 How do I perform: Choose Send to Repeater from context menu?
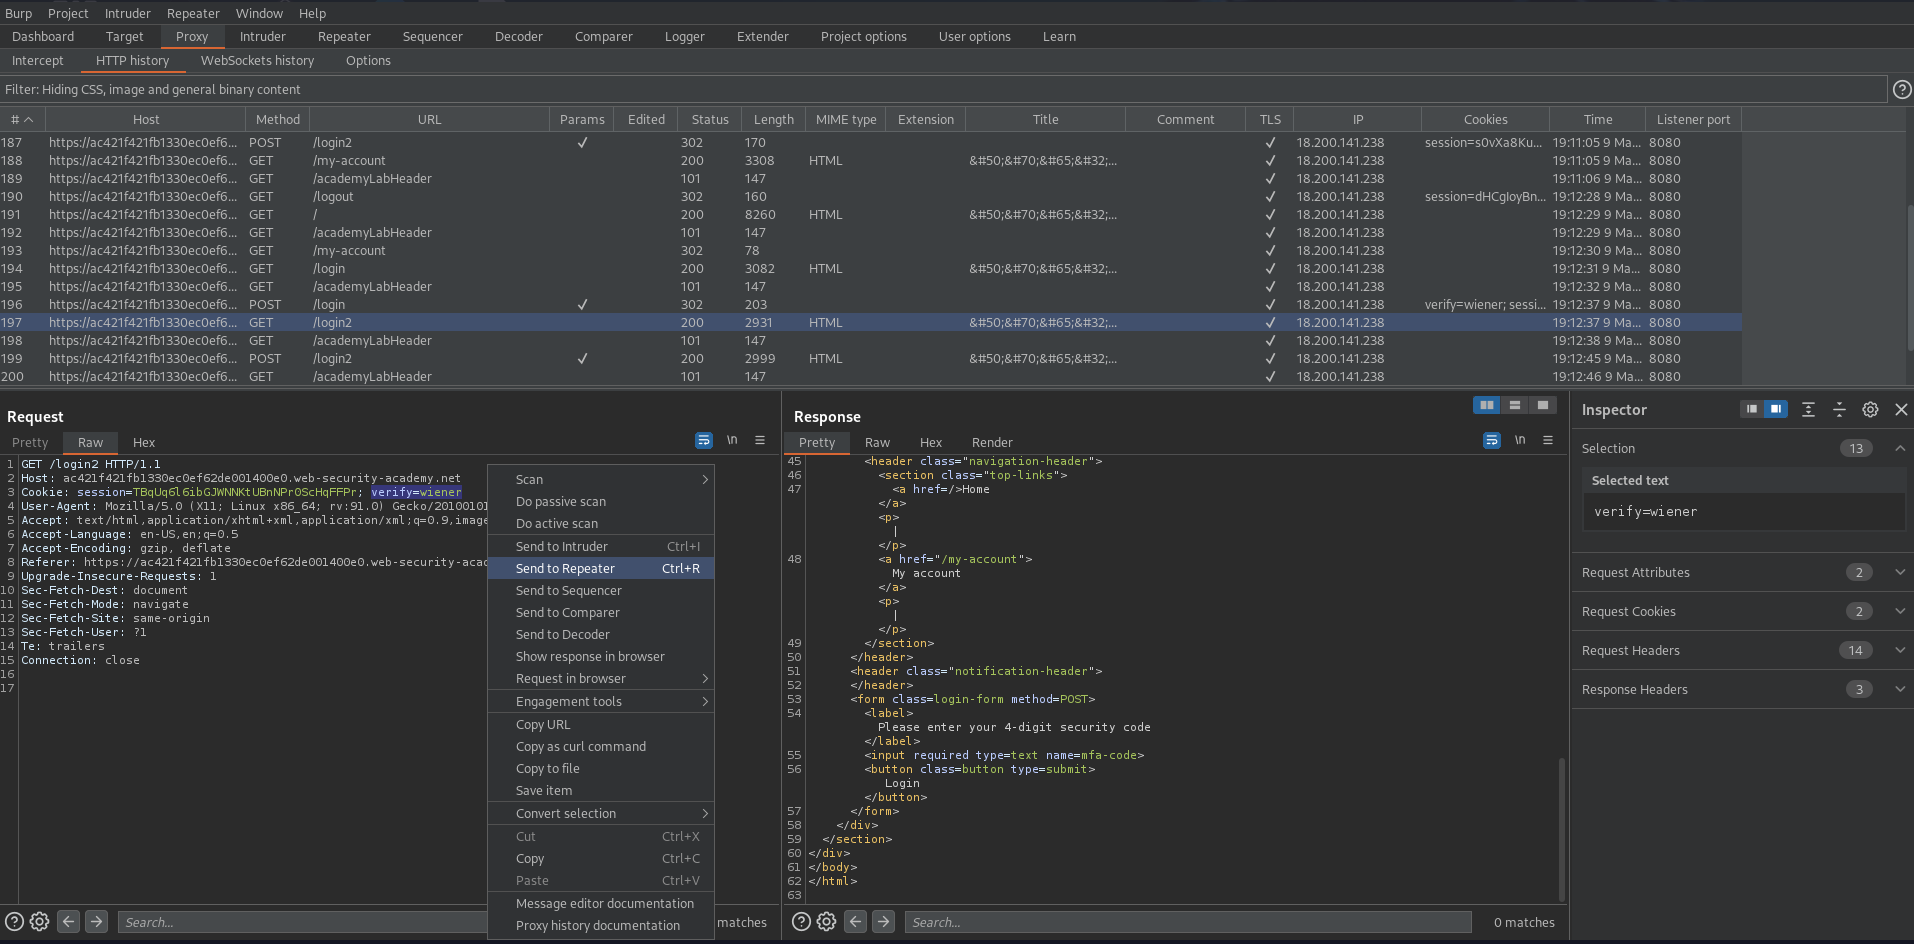pyautogui.click(x=601, y=568)
